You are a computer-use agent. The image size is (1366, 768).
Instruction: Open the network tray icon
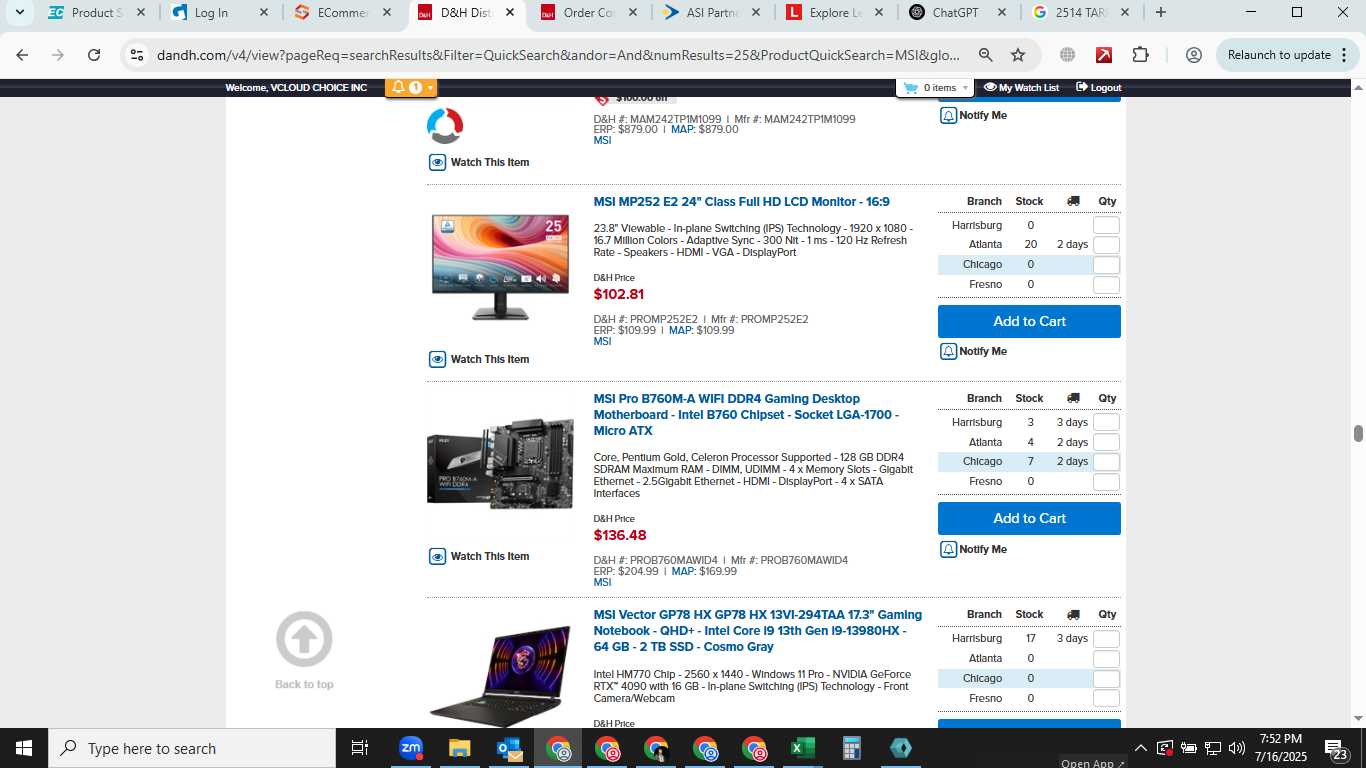pos(1213,748)
